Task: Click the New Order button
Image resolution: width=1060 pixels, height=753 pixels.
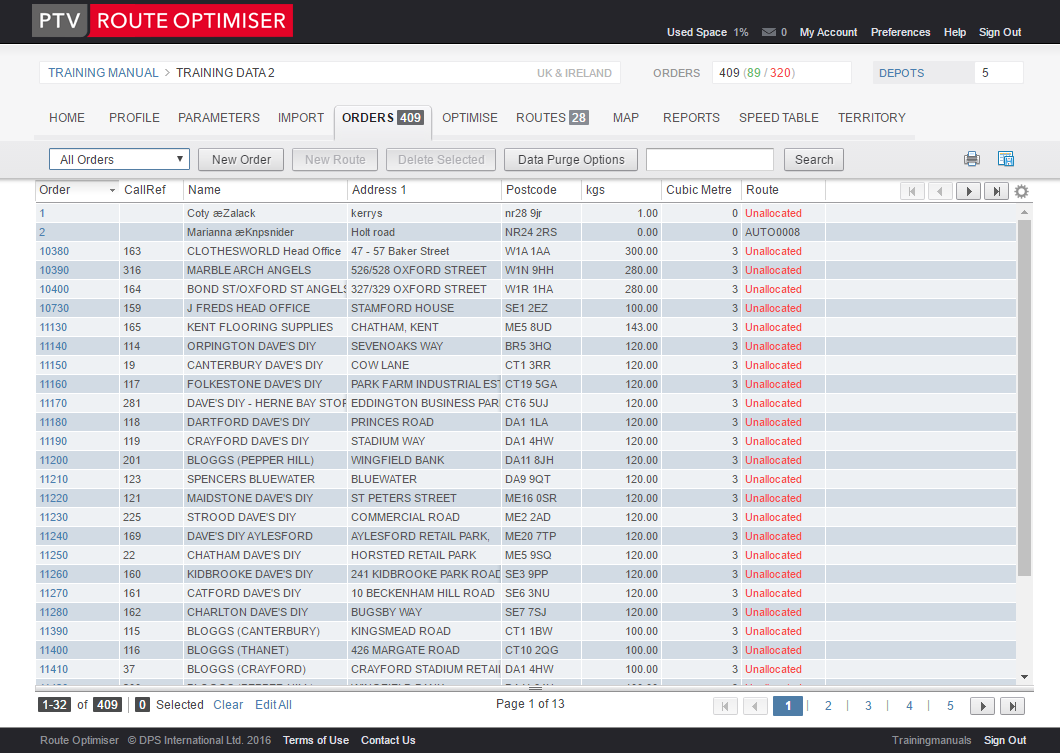Action: [x=241, y=160]
